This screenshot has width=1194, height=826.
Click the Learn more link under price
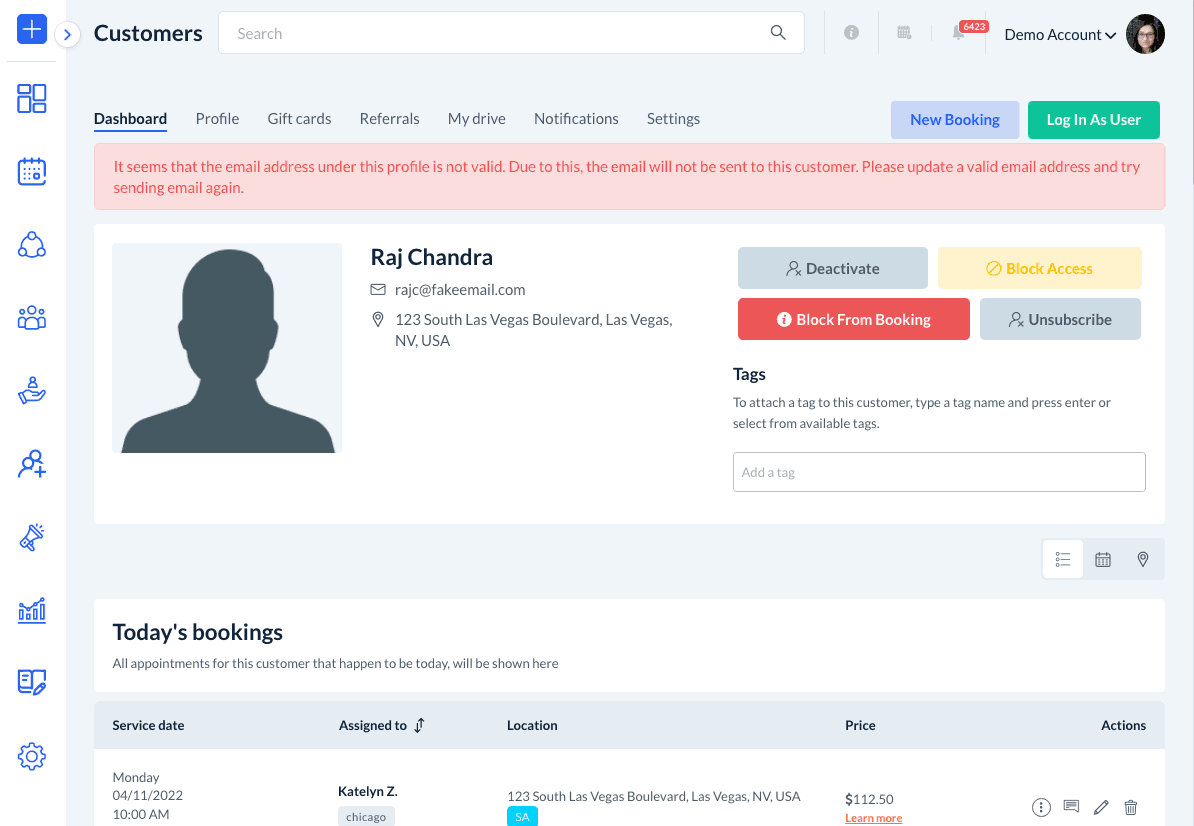coord(873,818)
